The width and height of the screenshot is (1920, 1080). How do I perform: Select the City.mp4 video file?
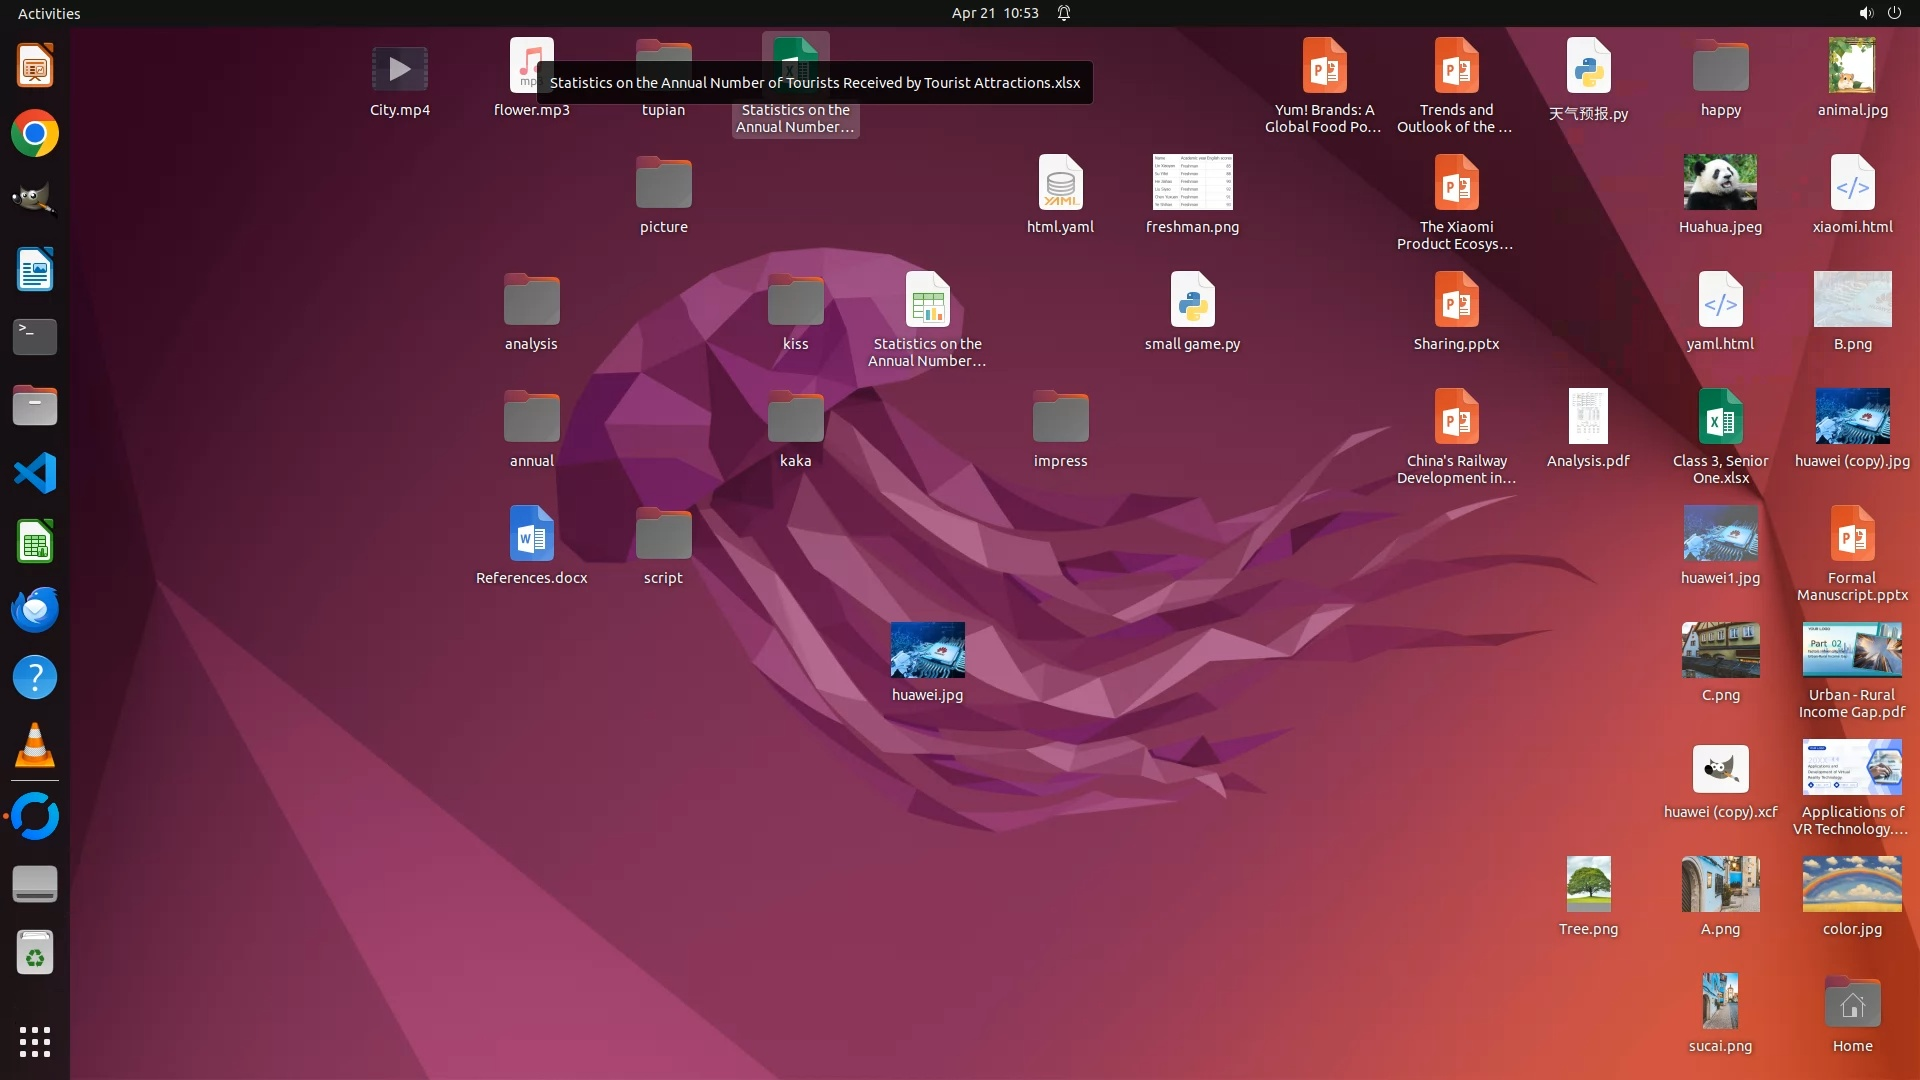(x=399, y=70)
